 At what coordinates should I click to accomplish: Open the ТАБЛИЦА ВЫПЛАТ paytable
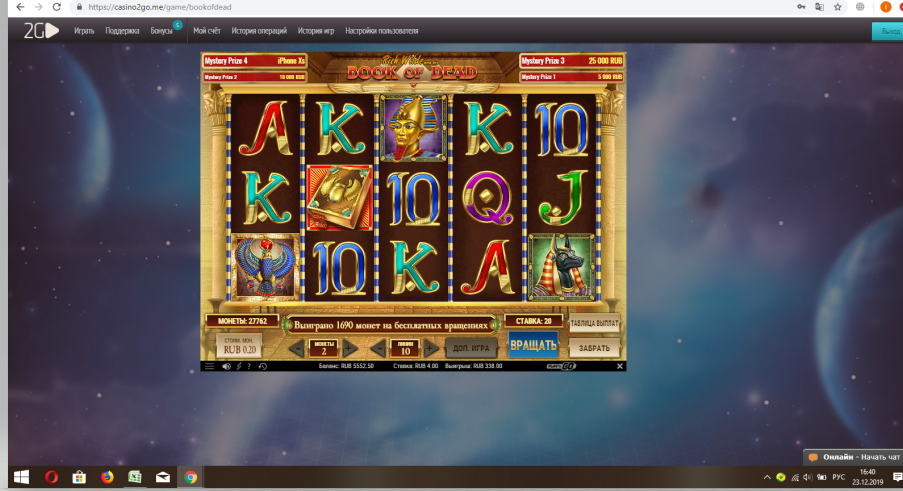(x=594, y=323)
